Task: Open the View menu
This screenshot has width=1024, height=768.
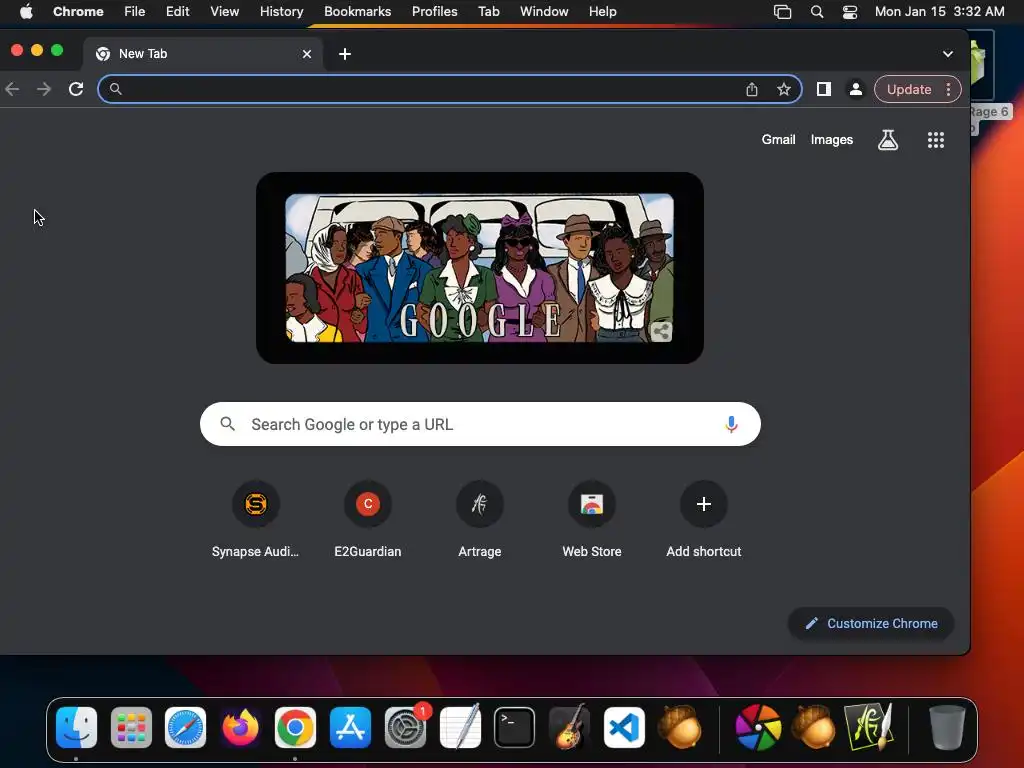Action: pos(224,12)
